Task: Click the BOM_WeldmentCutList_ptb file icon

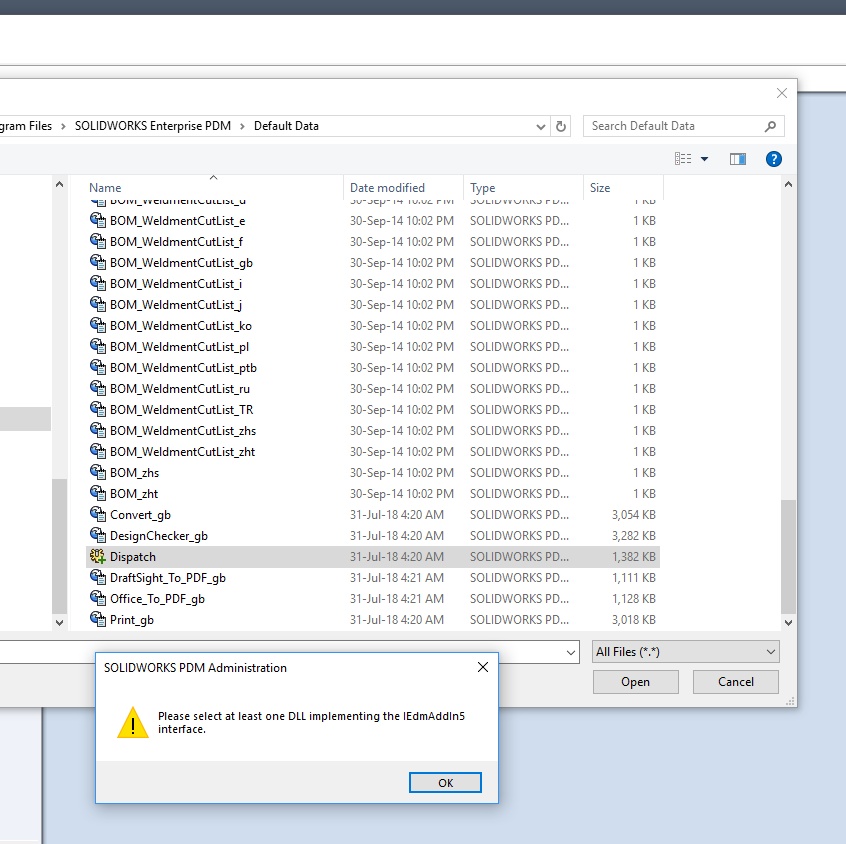Action: [x=98, y=367]
